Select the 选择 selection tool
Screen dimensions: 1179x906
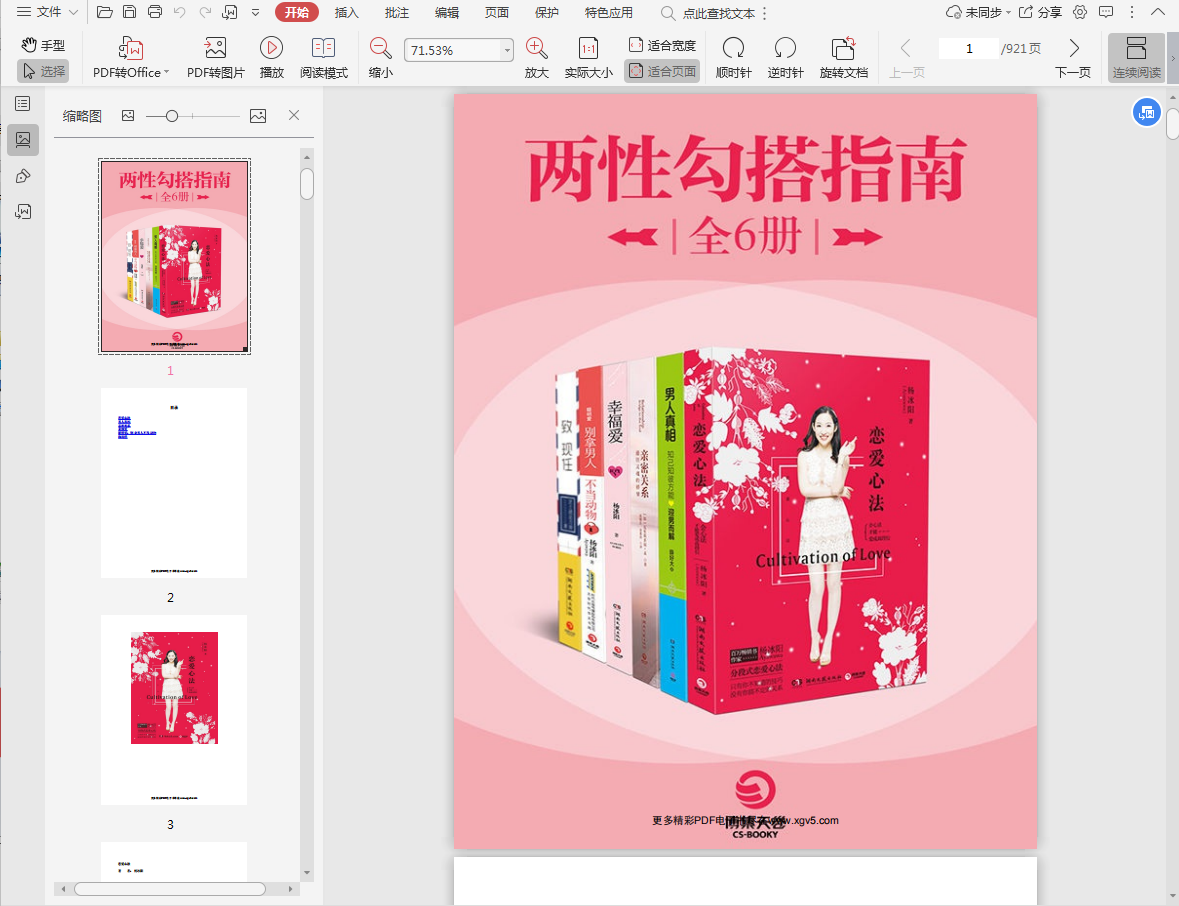(43, 71)
